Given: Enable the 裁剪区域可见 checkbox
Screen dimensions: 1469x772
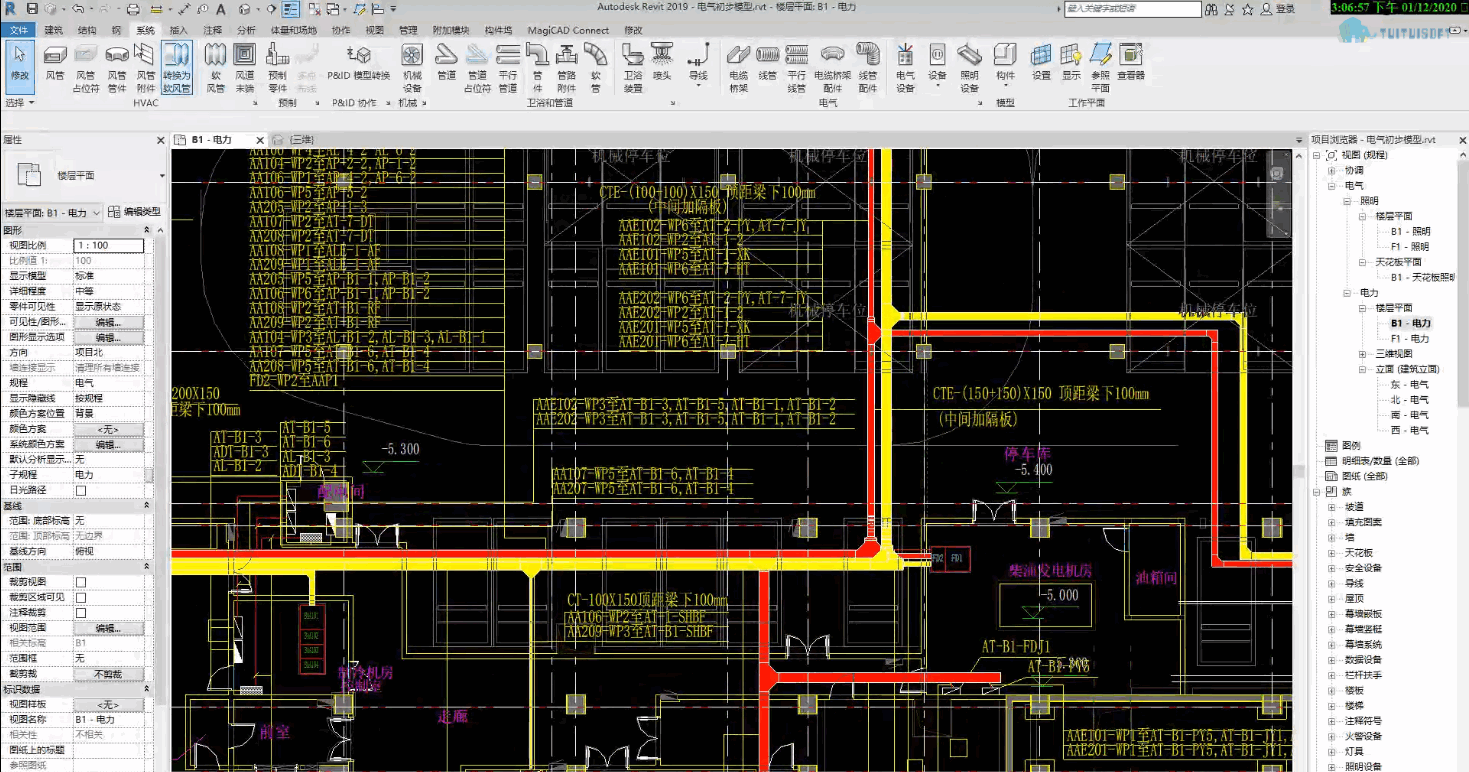Looking at the screenshot, I should (81, 597).
